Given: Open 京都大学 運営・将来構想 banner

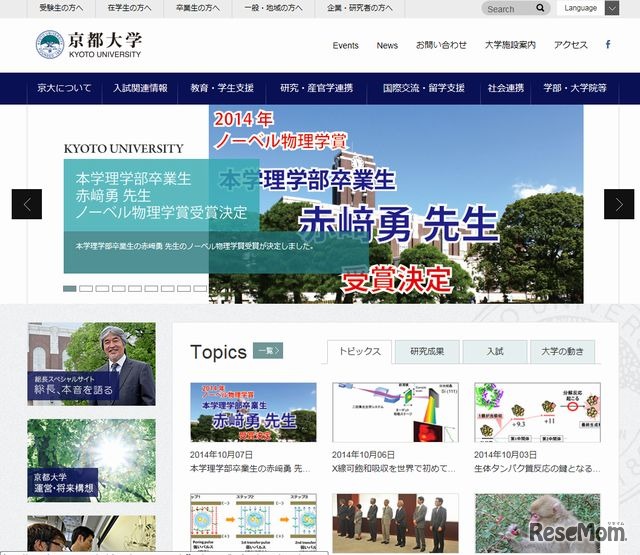Looking at the screenshot, I should [x=91, y=460].
